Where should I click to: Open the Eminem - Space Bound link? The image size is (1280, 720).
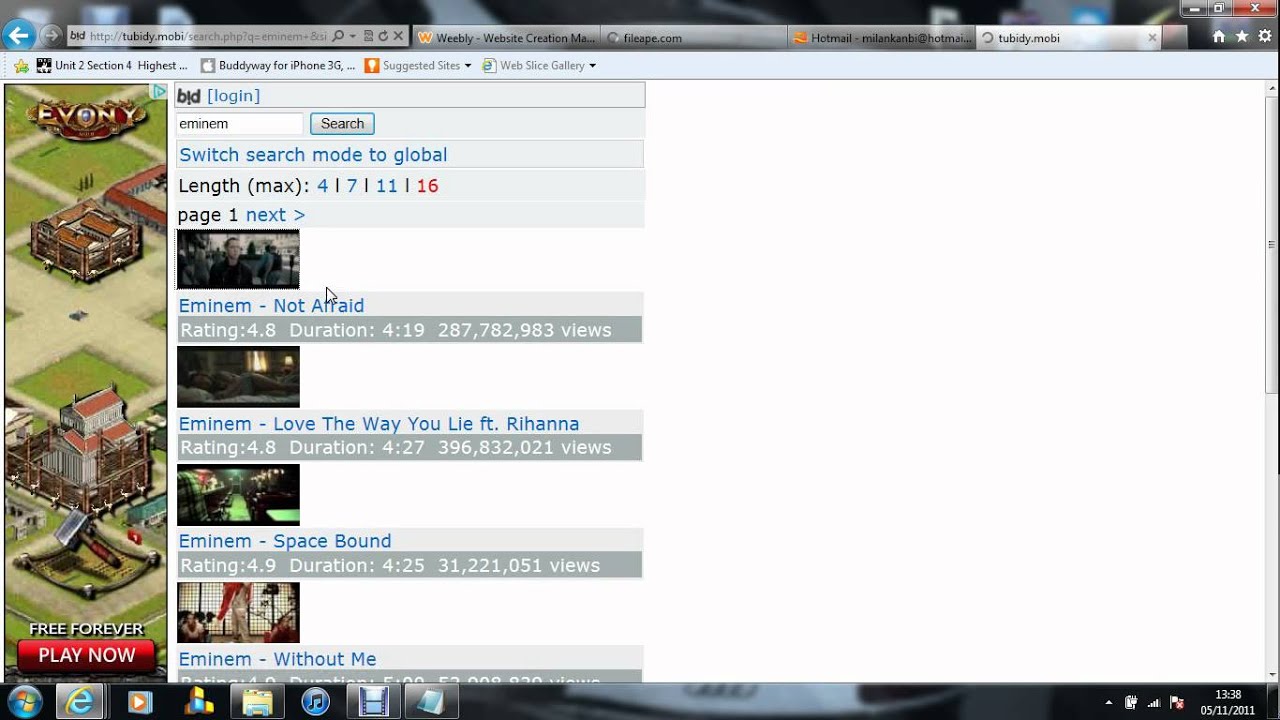[x=285, y=541]
